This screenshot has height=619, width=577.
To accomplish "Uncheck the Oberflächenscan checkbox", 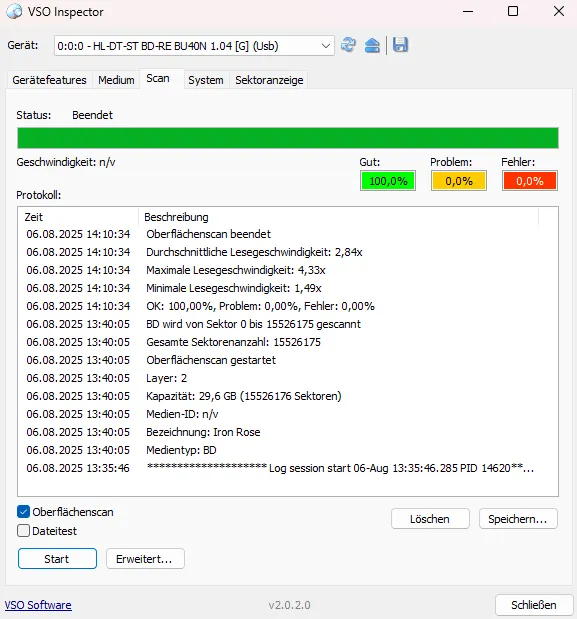I will coord(23,512).
